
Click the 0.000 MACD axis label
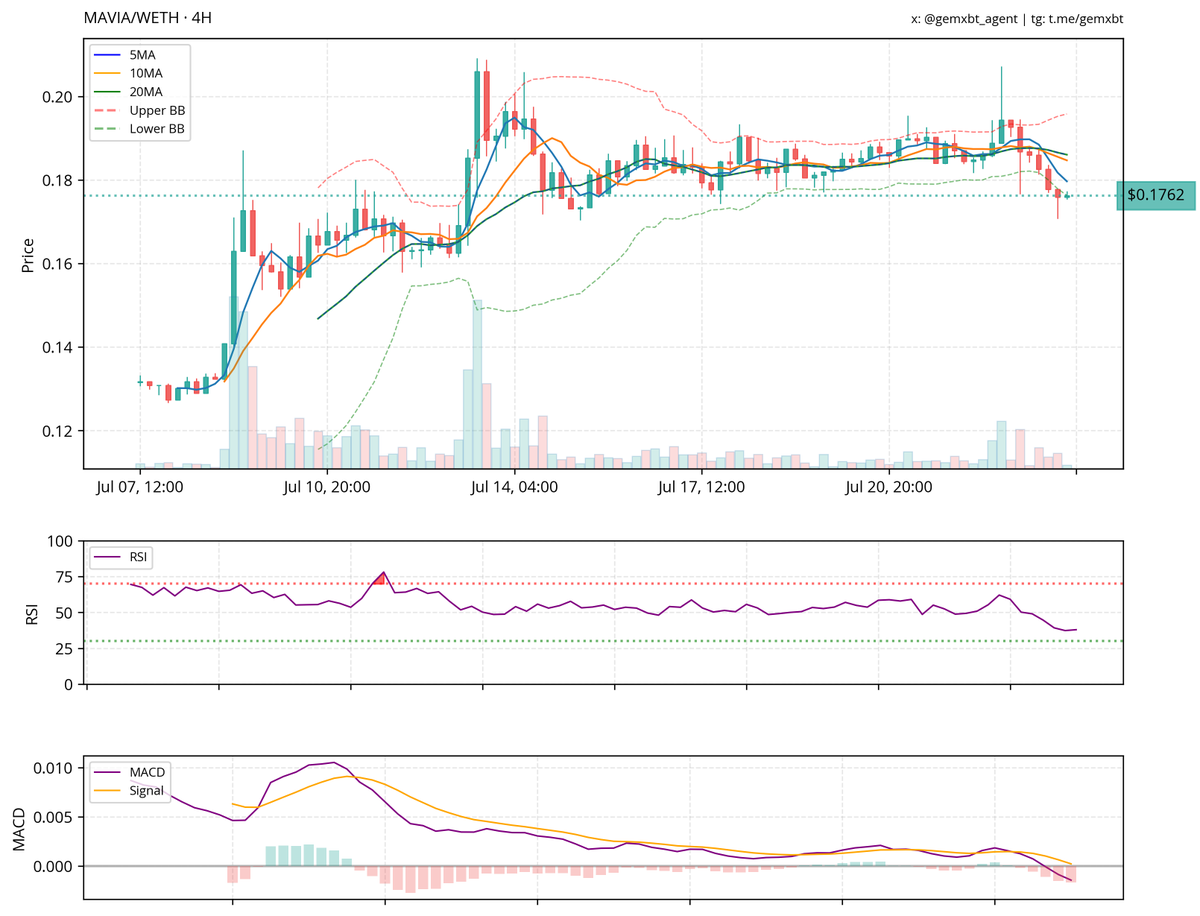53,866
